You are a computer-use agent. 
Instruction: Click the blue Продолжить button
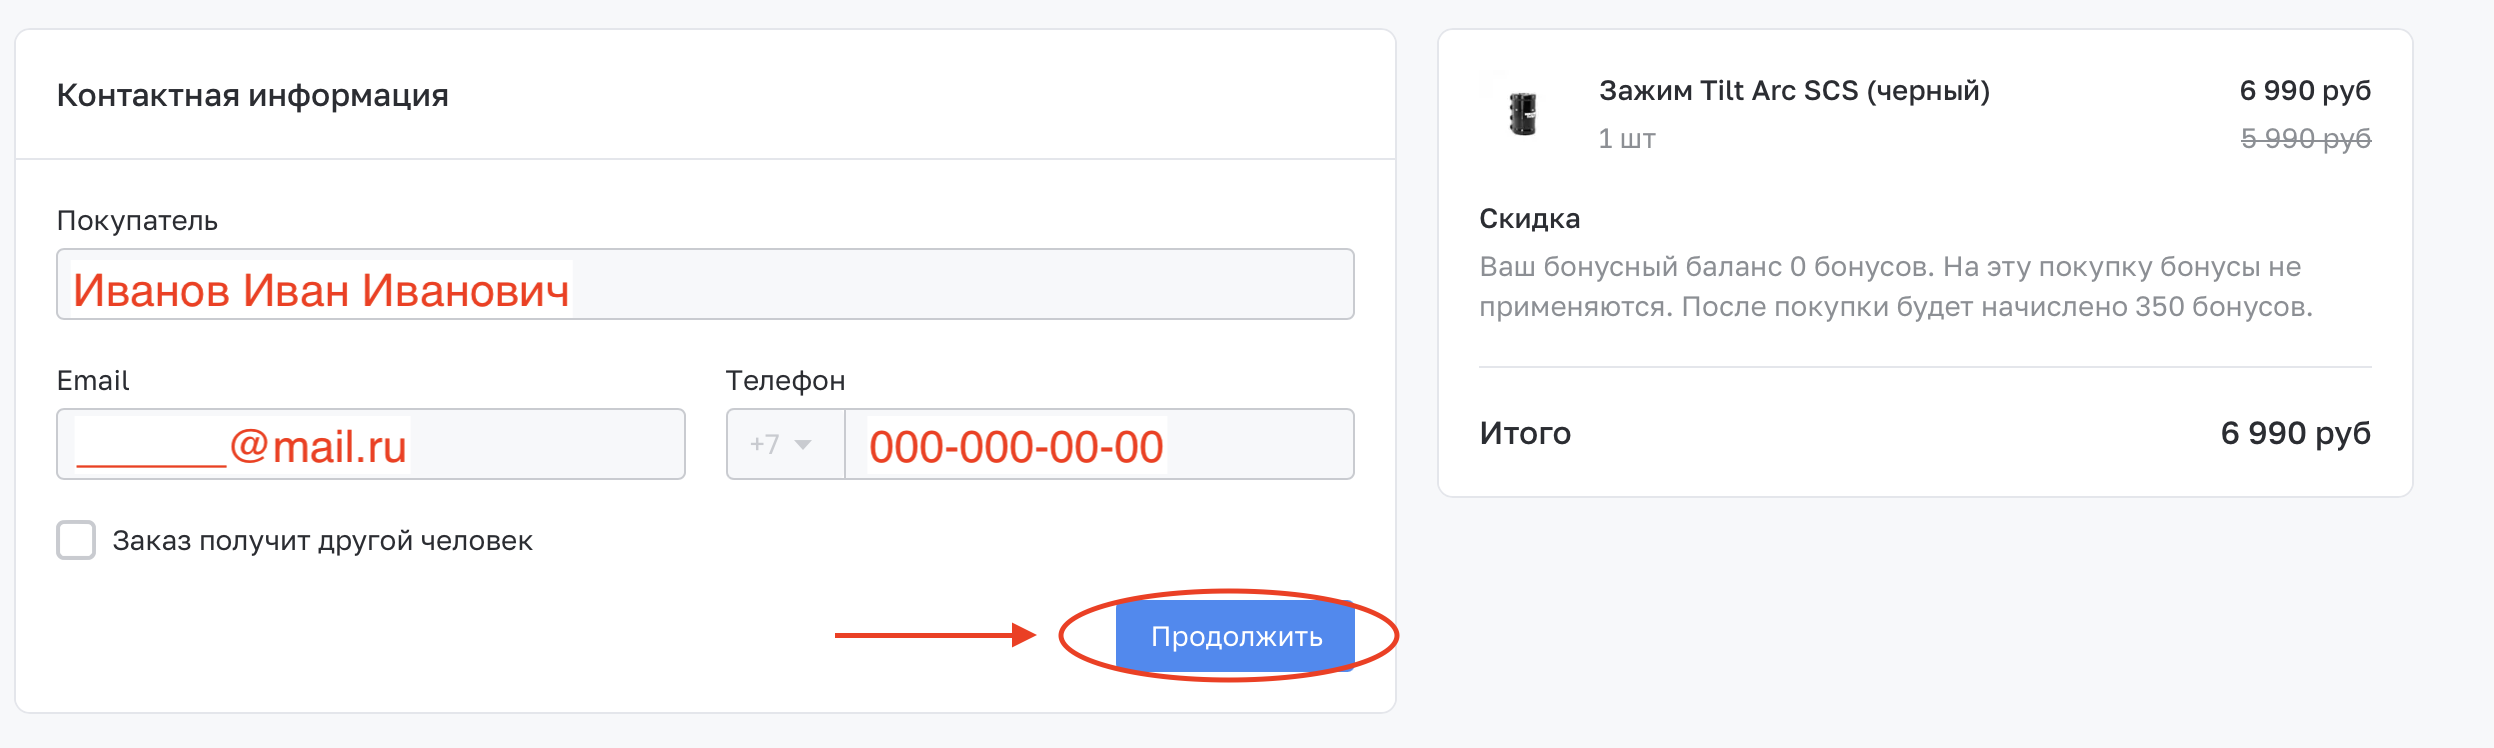pos(1235,636)
